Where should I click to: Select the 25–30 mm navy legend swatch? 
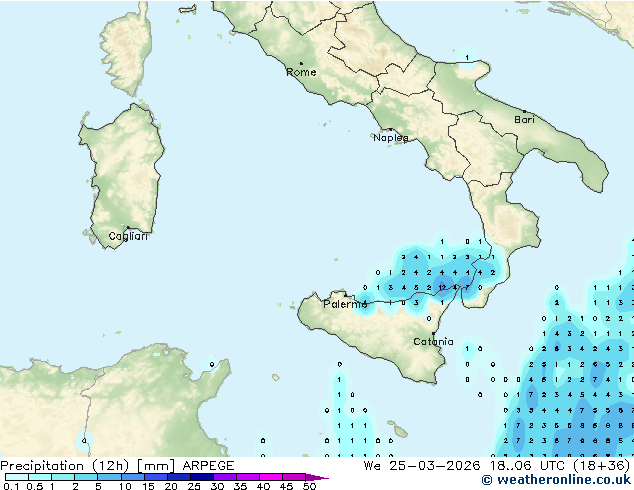(201, 477)
